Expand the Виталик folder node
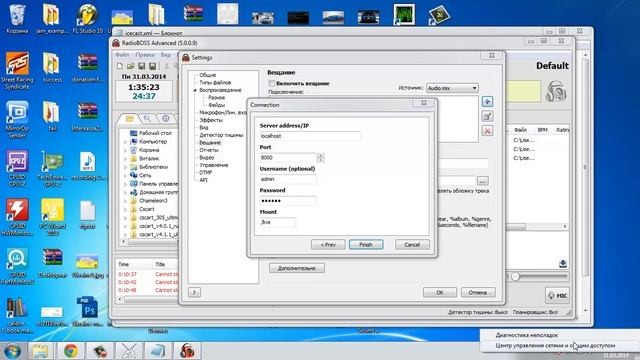The width and height of the screenshot is (640, 360). 125,158
